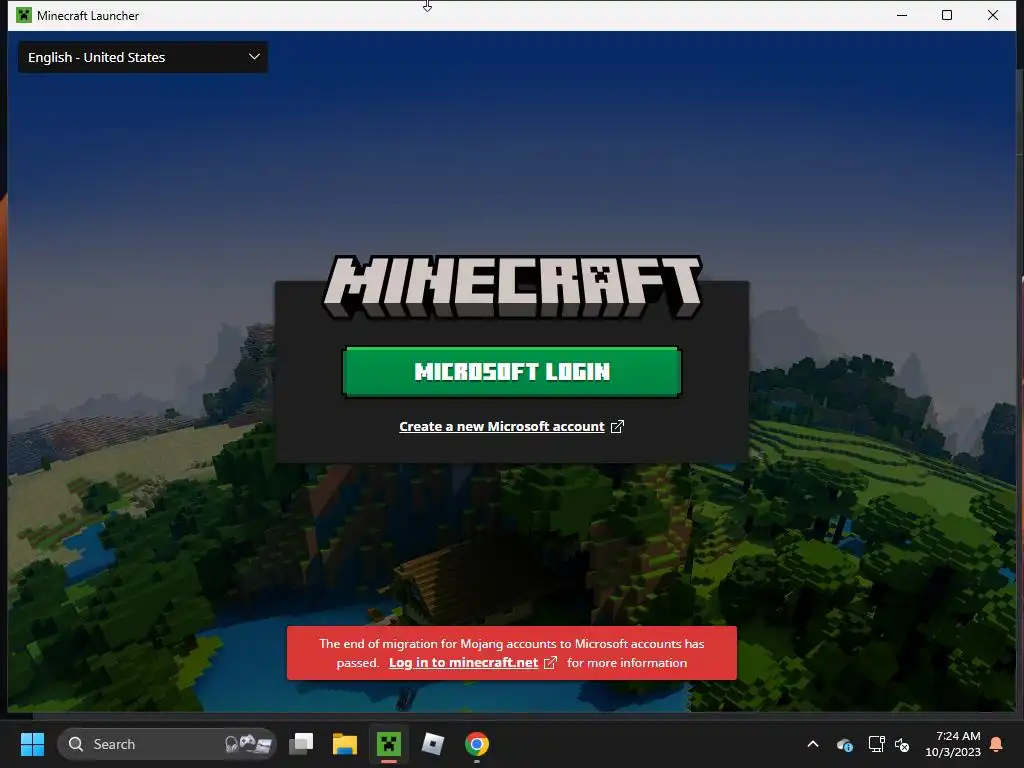
Task: Launch Google Chrome from the taskbar
Action: (477, 744)
